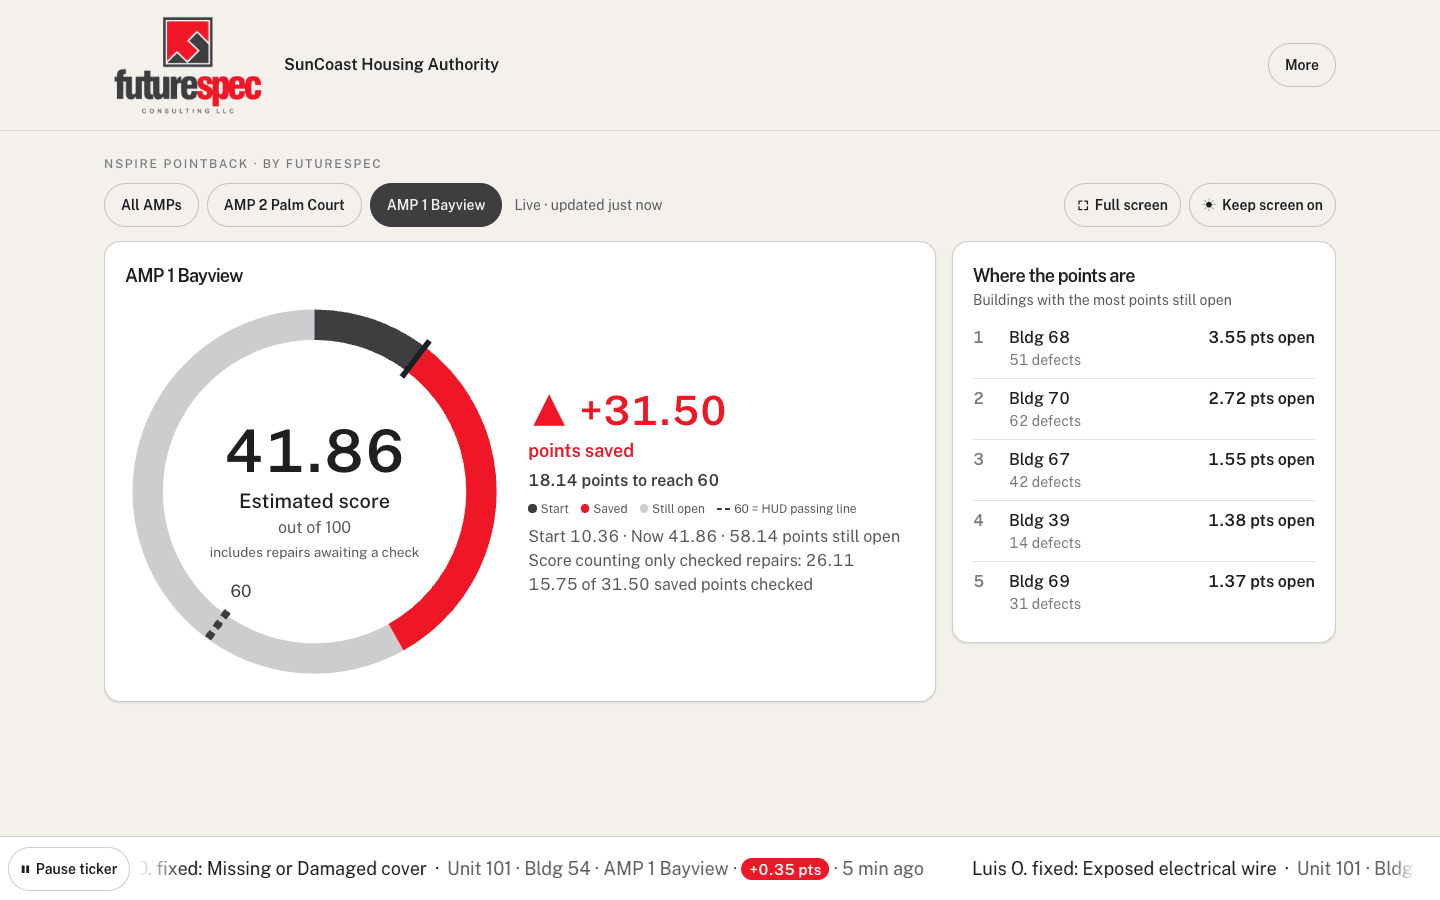Click the 'Where the points are' heading
This screenshot has height=900, width=1440.
pyautogui.click(x=1054, y=276)
